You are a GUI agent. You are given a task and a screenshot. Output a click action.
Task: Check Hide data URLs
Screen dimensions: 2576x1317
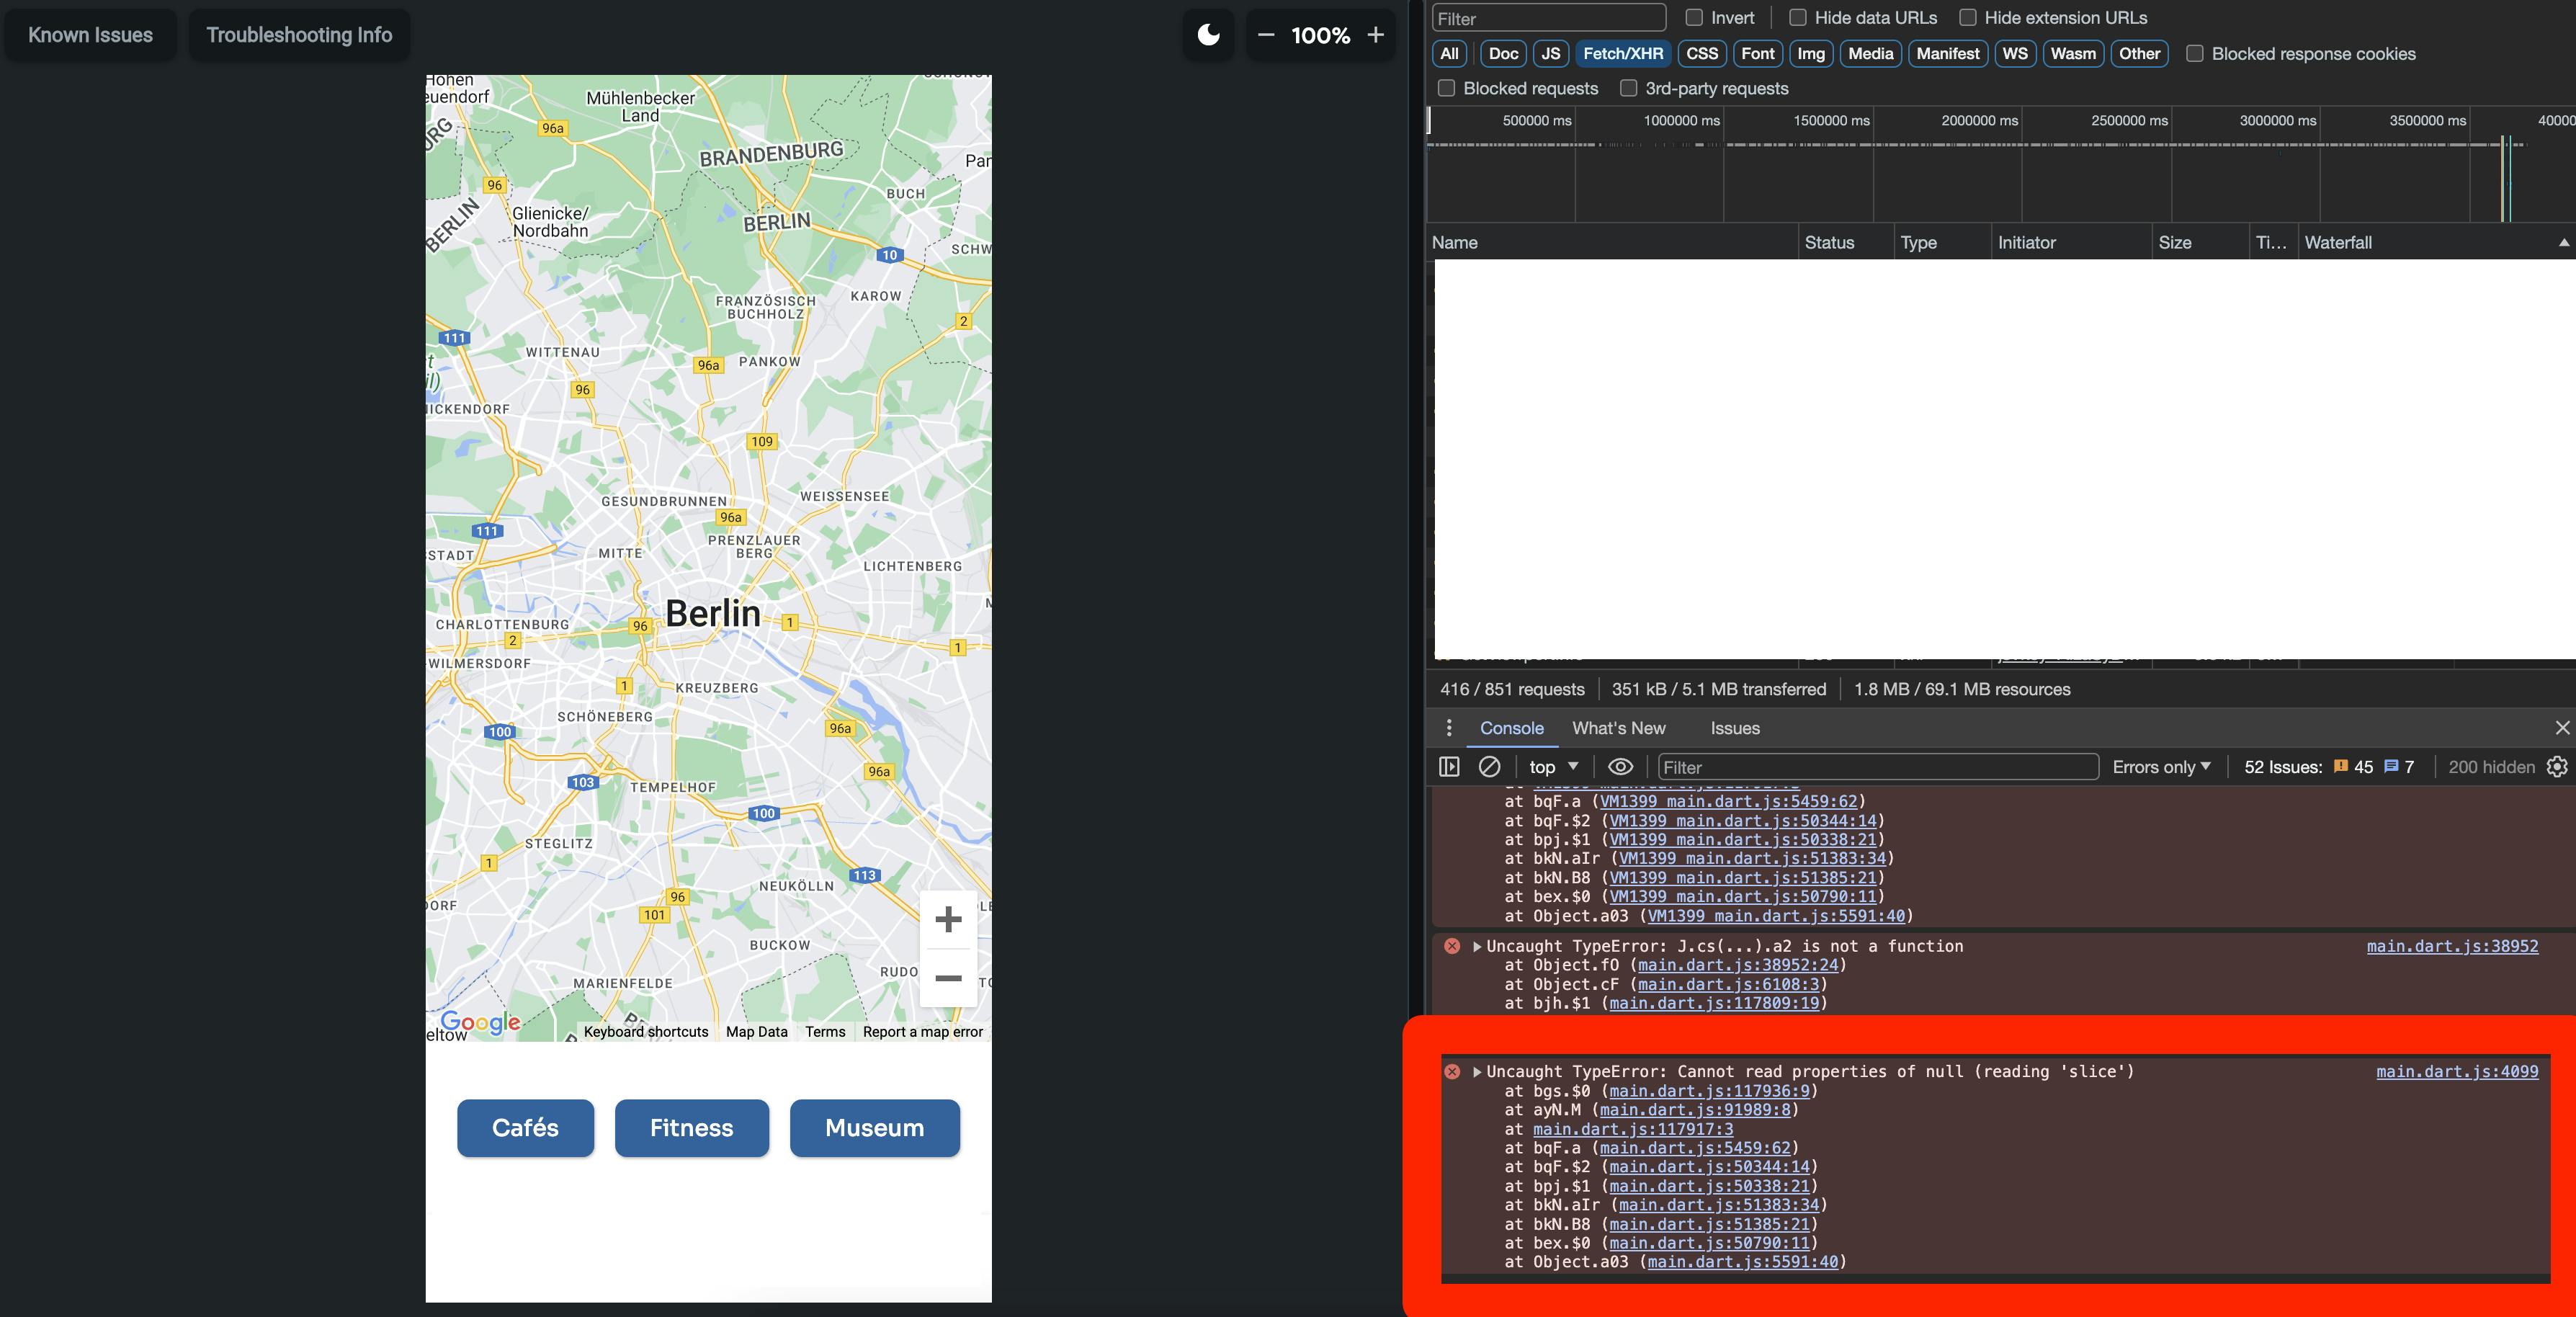pos(1798,18)
